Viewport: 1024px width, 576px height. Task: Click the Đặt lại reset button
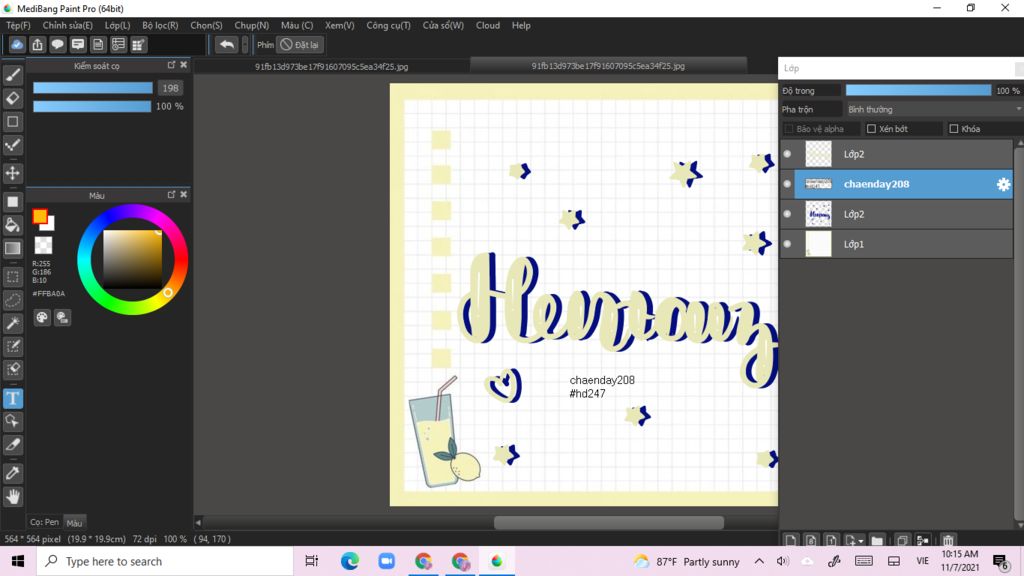coord(300,44)
